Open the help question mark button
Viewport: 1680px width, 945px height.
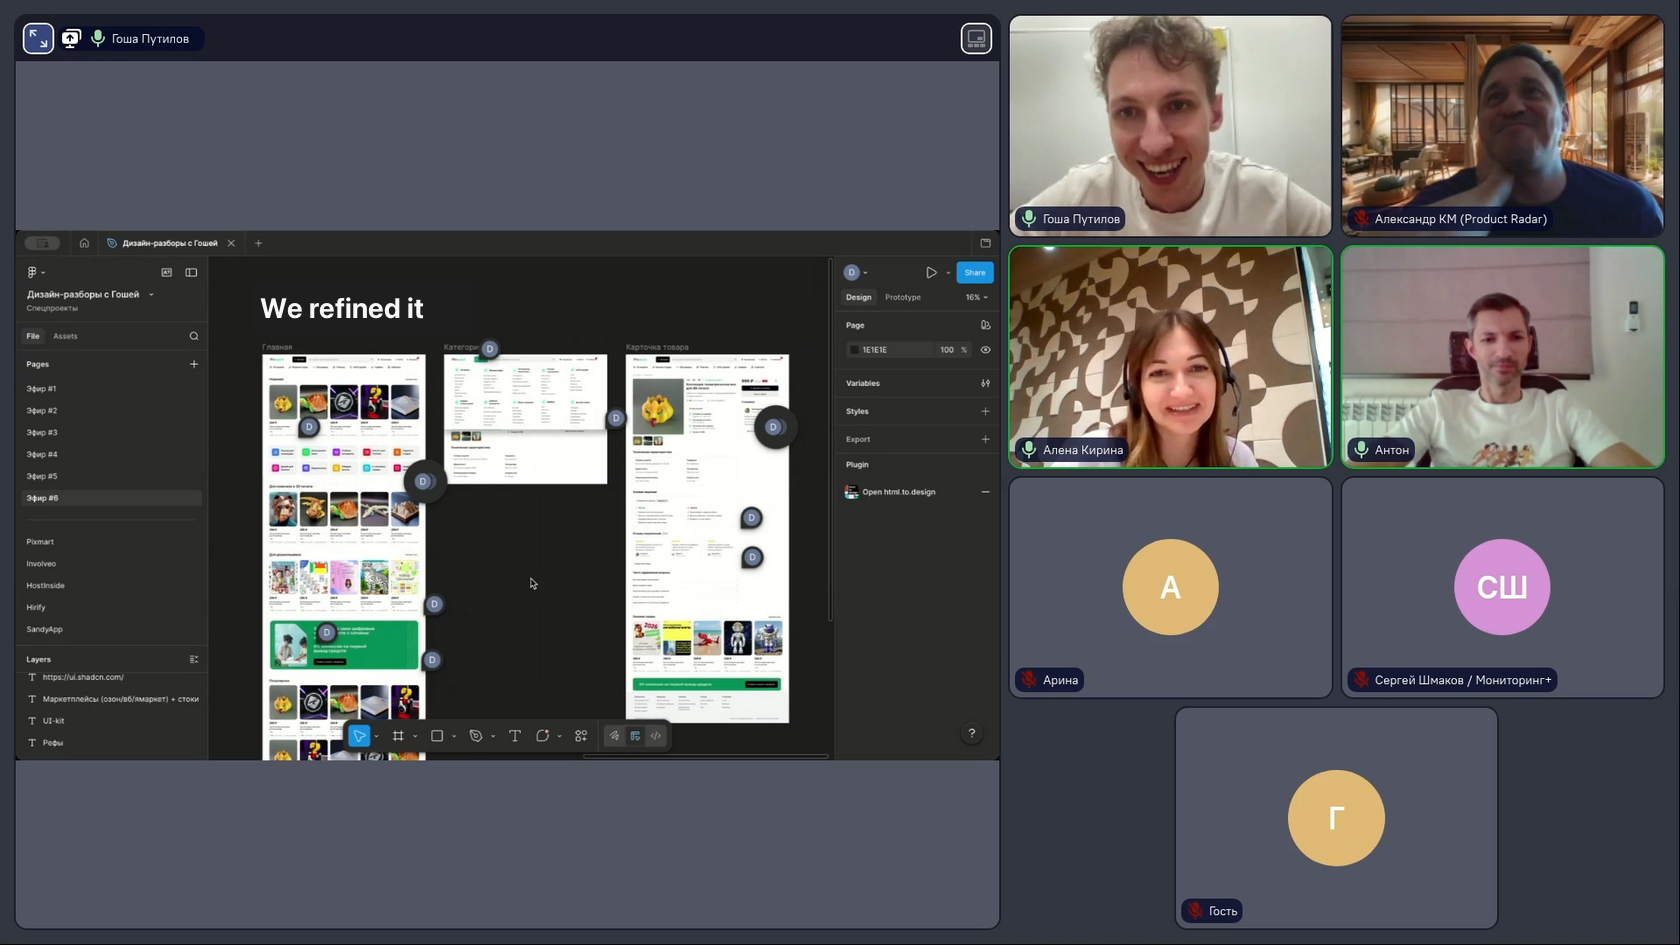click(971, 734)
